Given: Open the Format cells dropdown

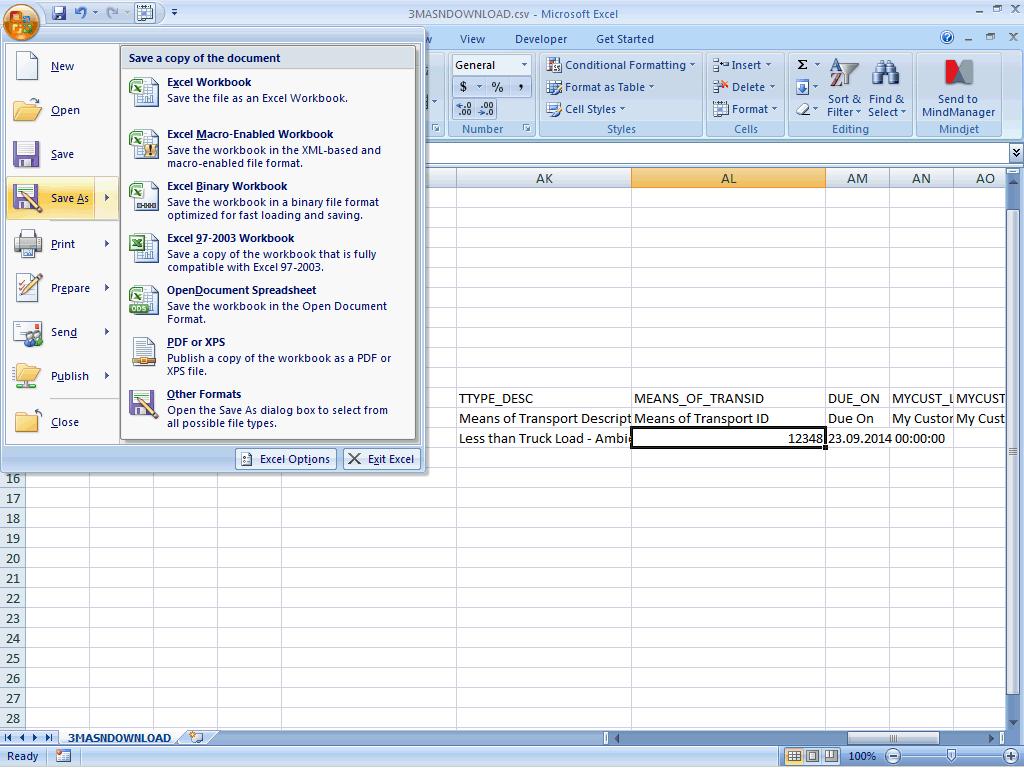Looking at the screenshot, I should point(744,109).
